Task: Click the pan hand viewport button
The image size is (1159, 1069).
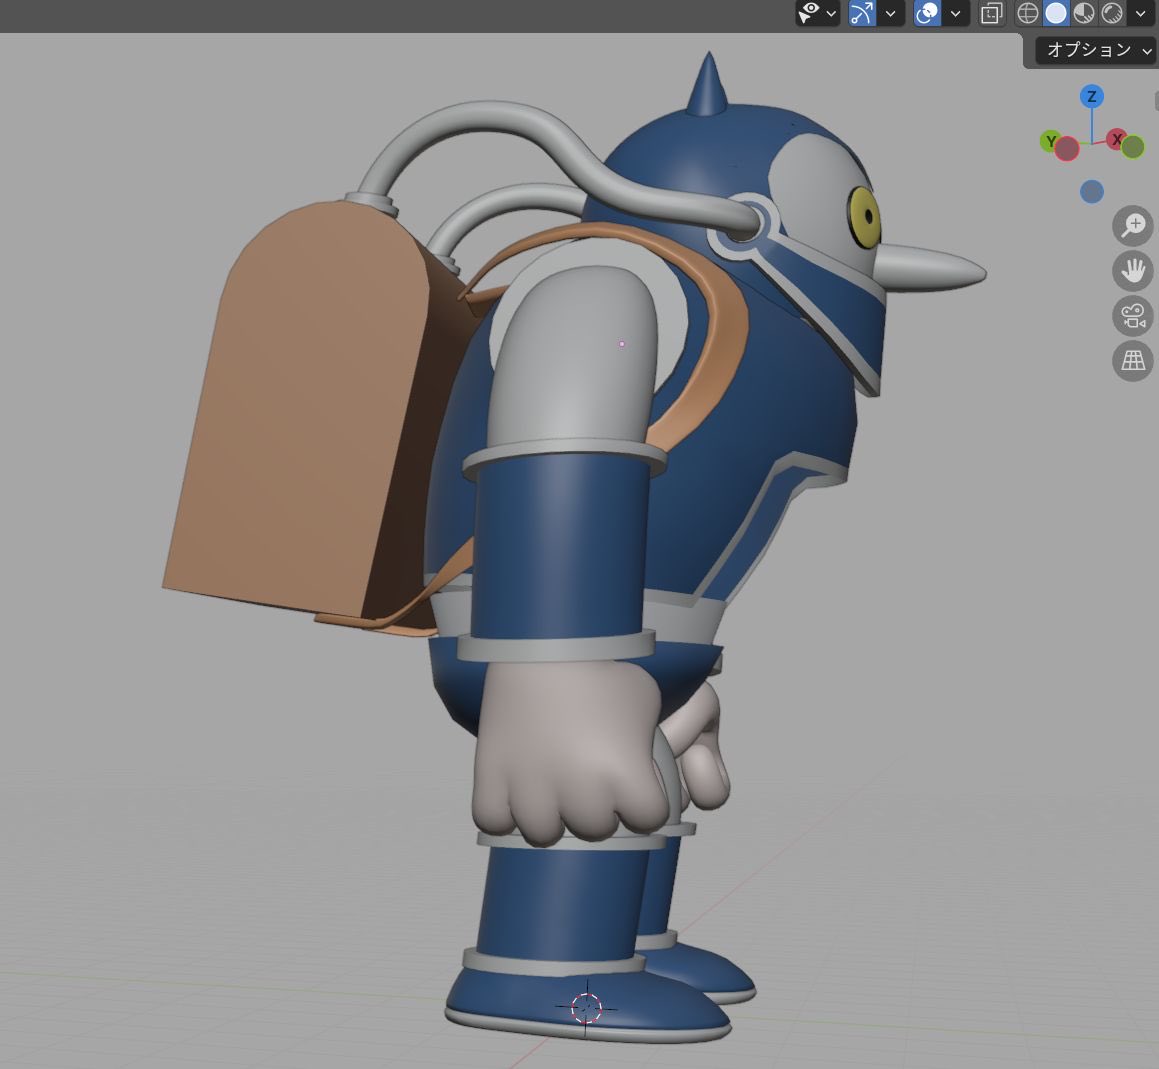Action: pyautogui.click(x=1133, y=271)
